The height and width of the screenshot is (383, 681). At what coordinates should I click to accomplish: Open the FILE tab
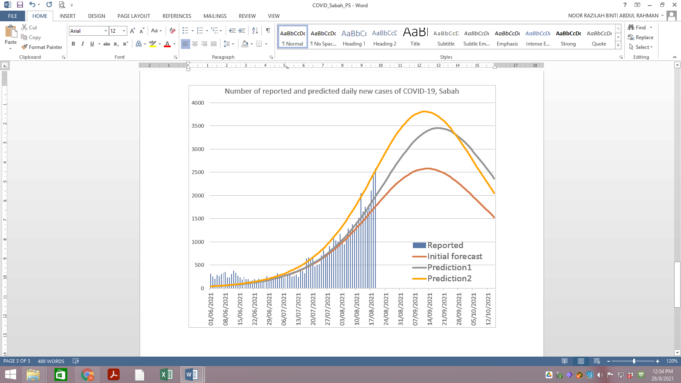tap(13, 16)
